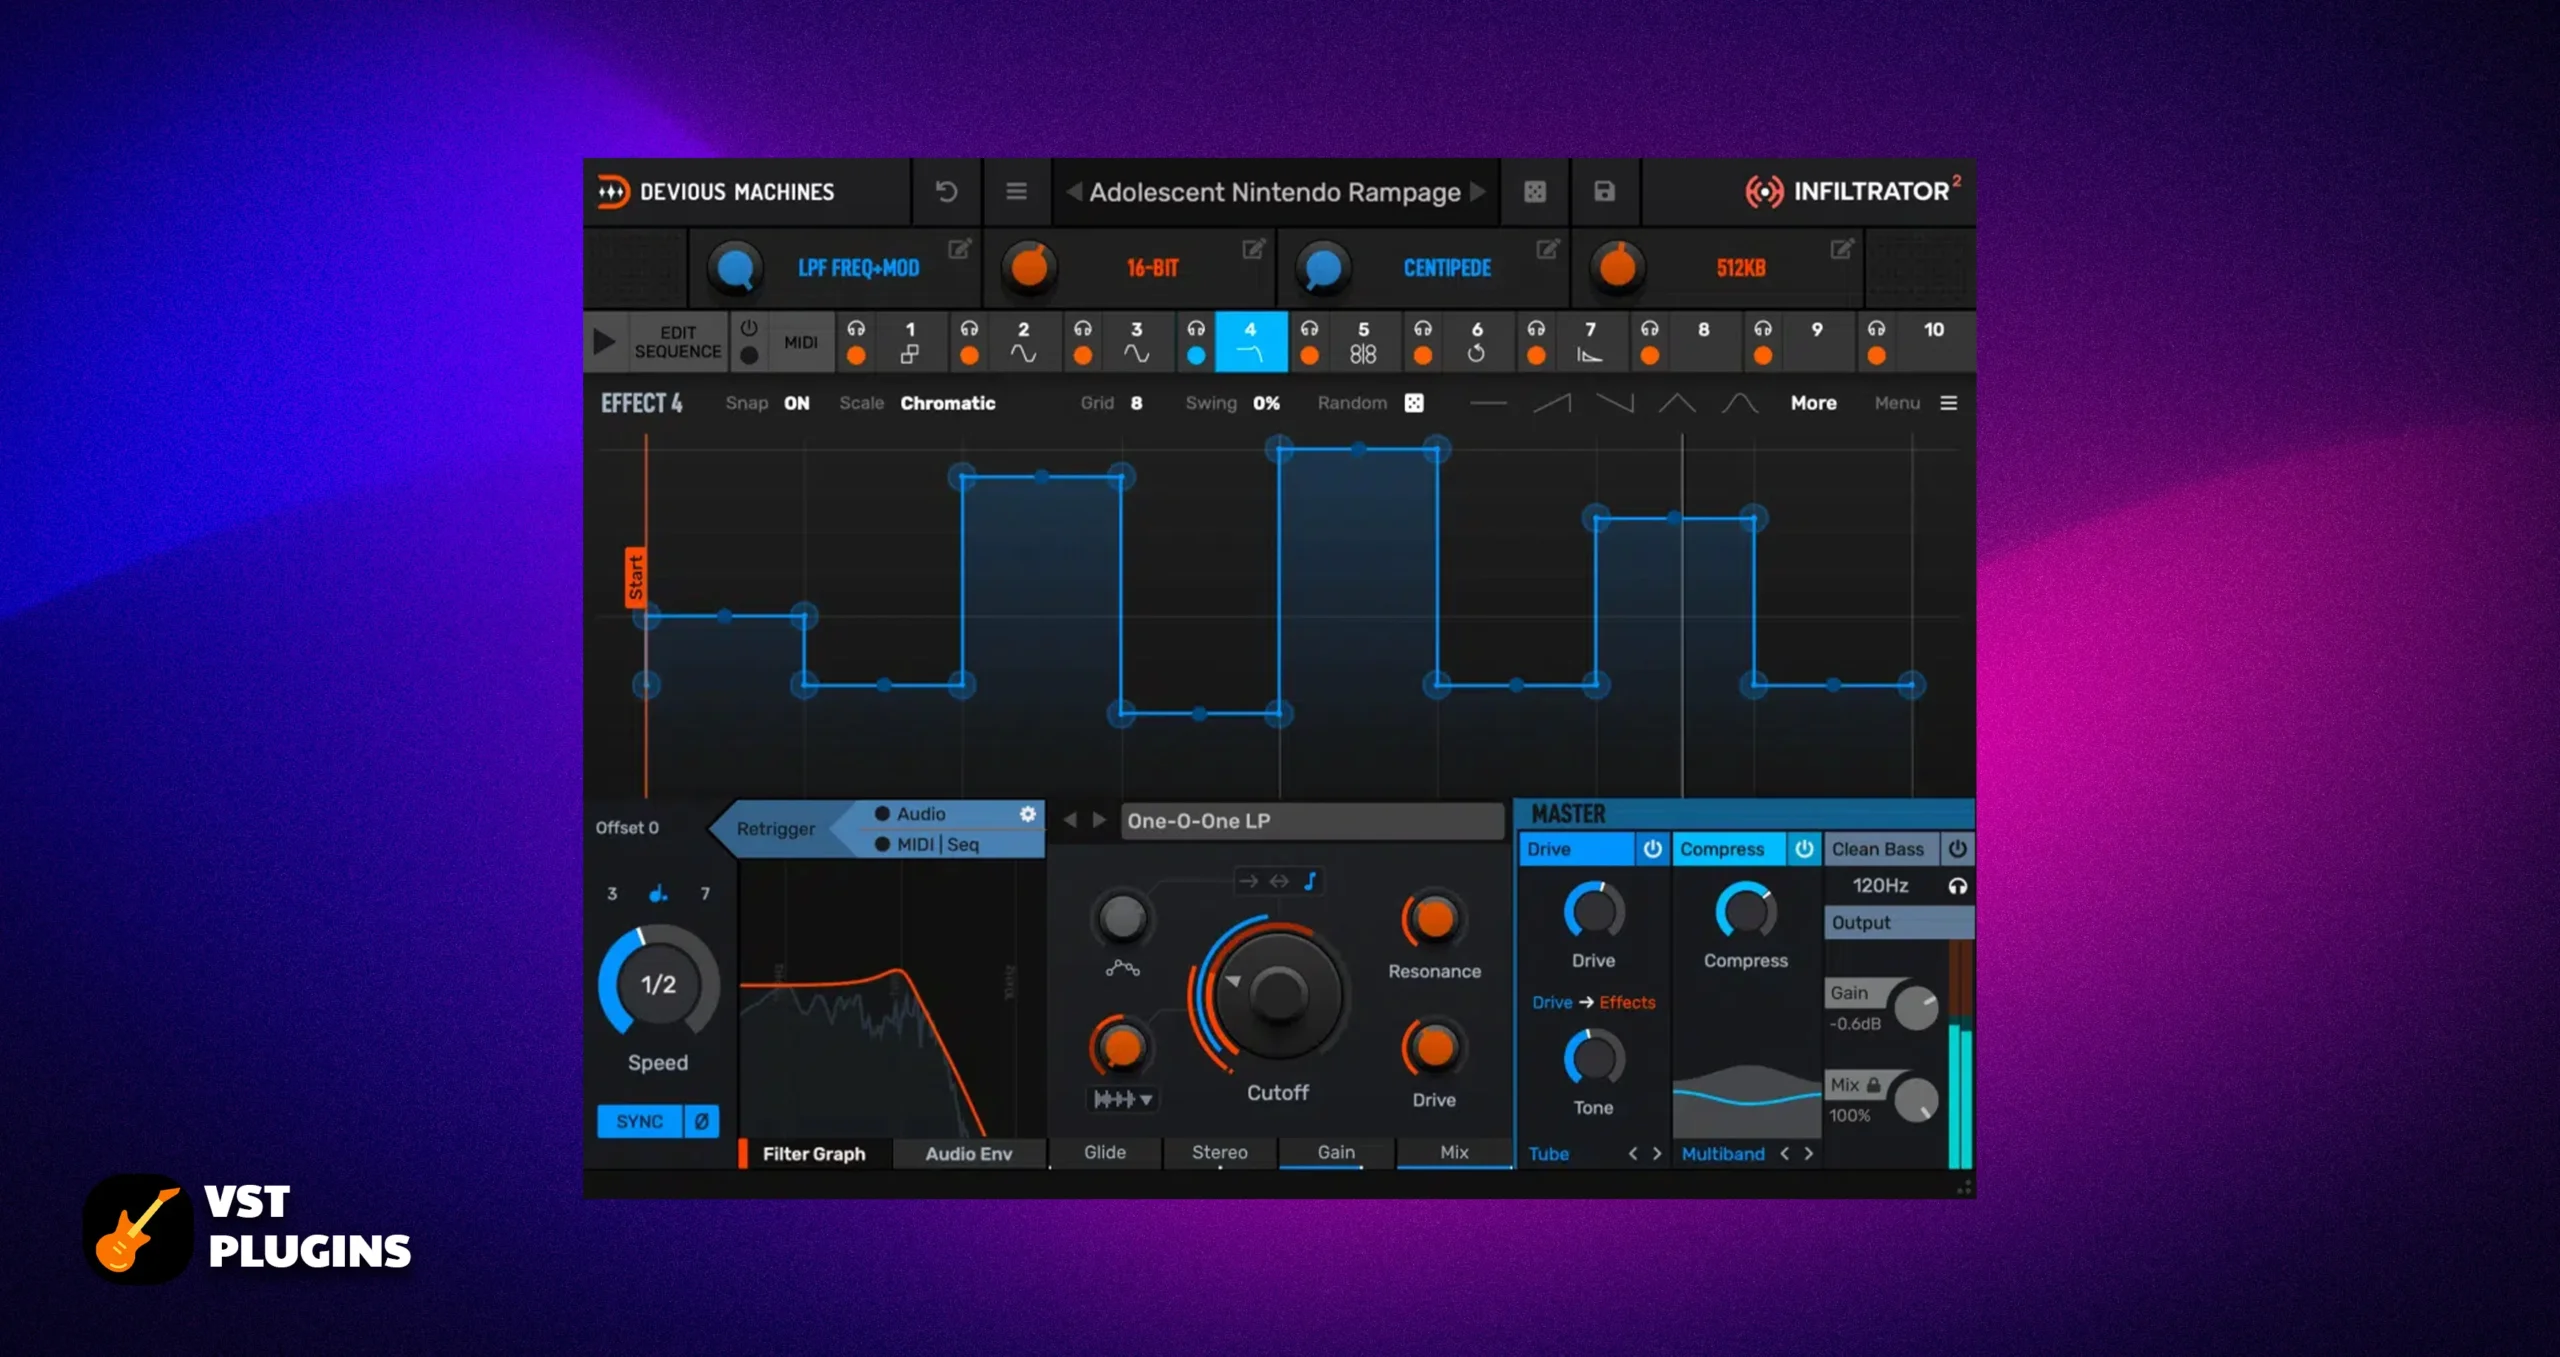Select the dotted note speed mode

(x=658, y=893)
